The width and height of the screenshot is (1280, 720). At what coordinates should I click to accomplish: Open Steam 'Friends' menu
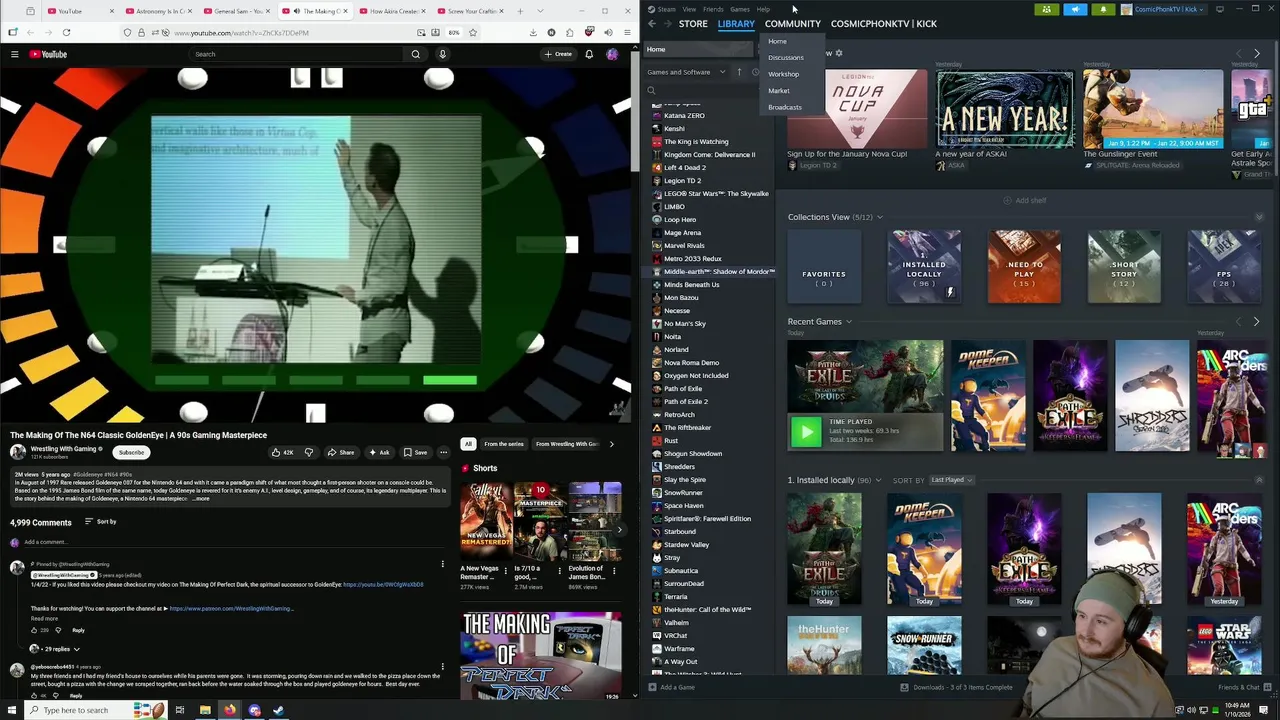[713, 9]
